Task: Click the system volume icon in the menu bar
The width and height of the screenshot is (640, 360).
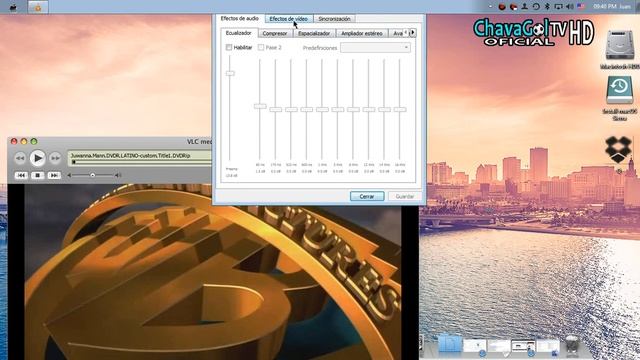Action: coord(570,7)
